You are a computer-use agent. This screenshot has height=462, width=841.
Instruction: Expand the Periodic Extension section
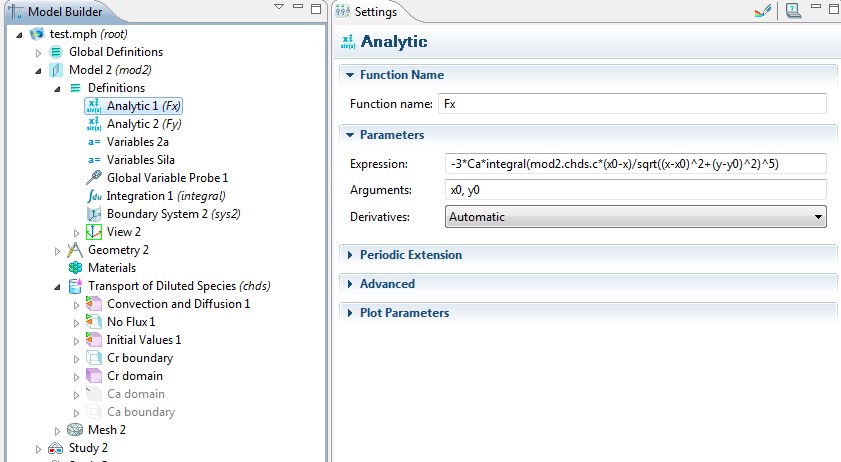[x=410, y=255]
